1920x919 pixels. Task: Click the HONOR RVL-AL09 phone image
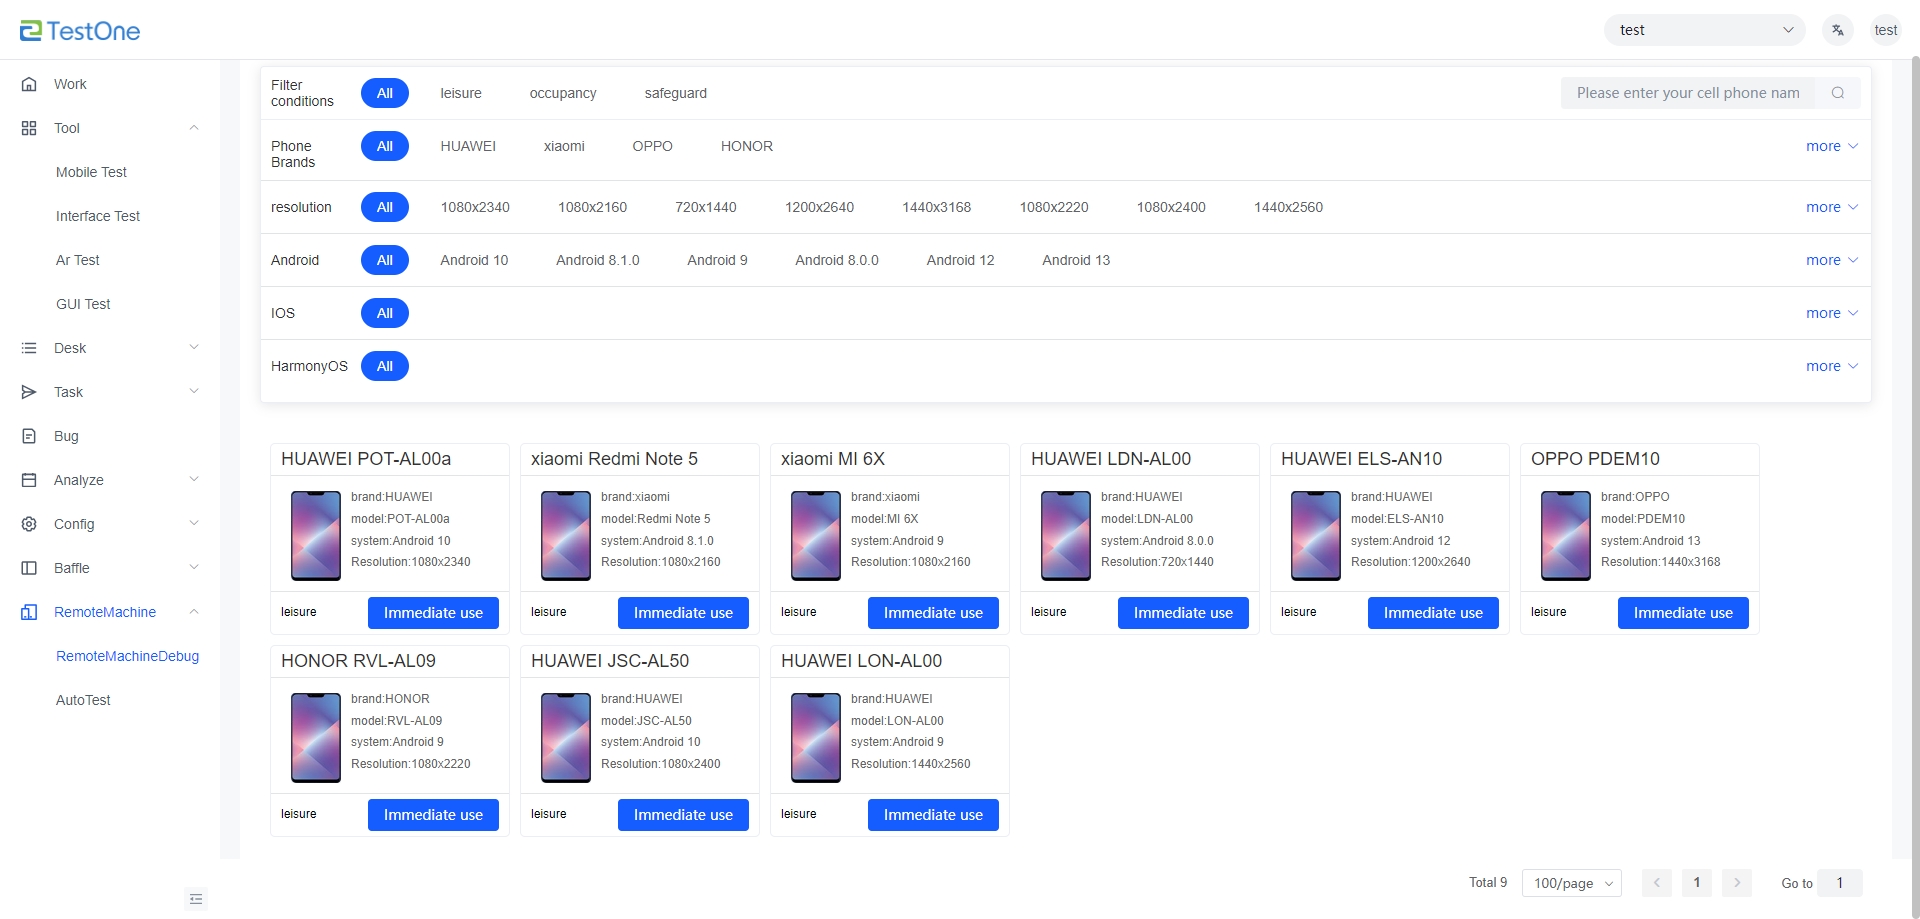(x=316, y=737)
